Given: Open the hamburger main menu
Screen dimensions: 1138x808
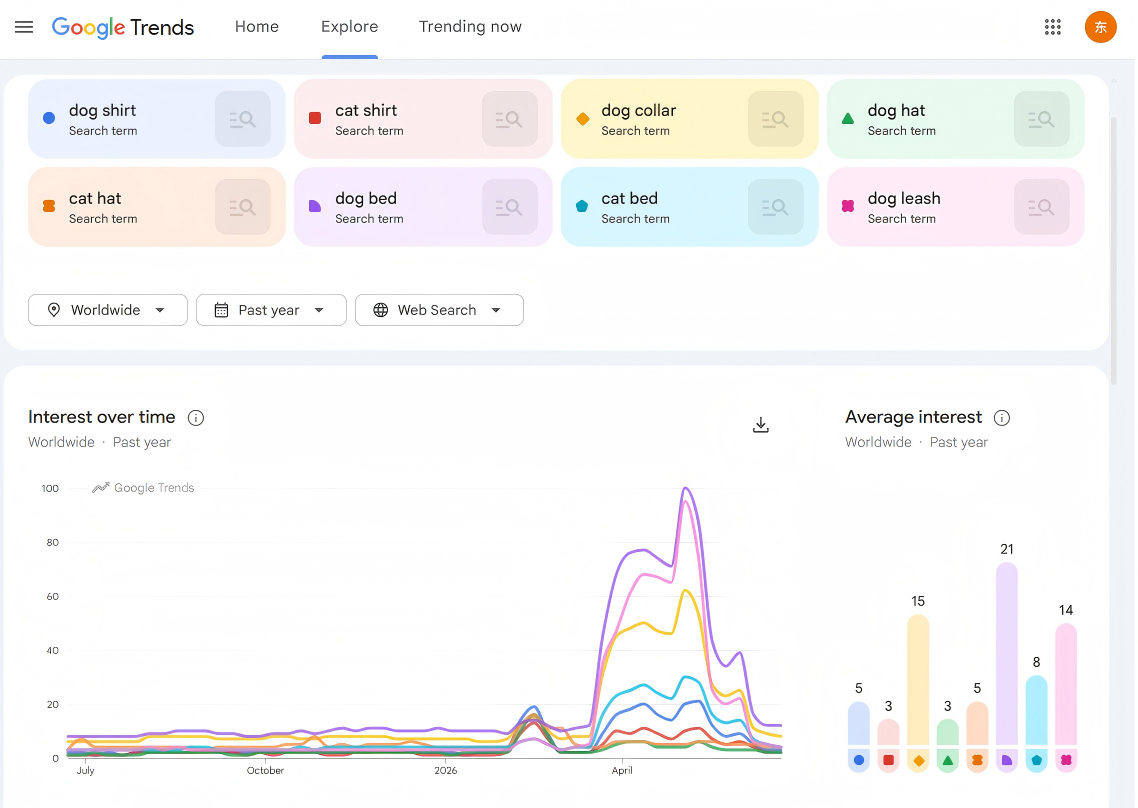Looking at the screenshot, I should coord(24,27).
